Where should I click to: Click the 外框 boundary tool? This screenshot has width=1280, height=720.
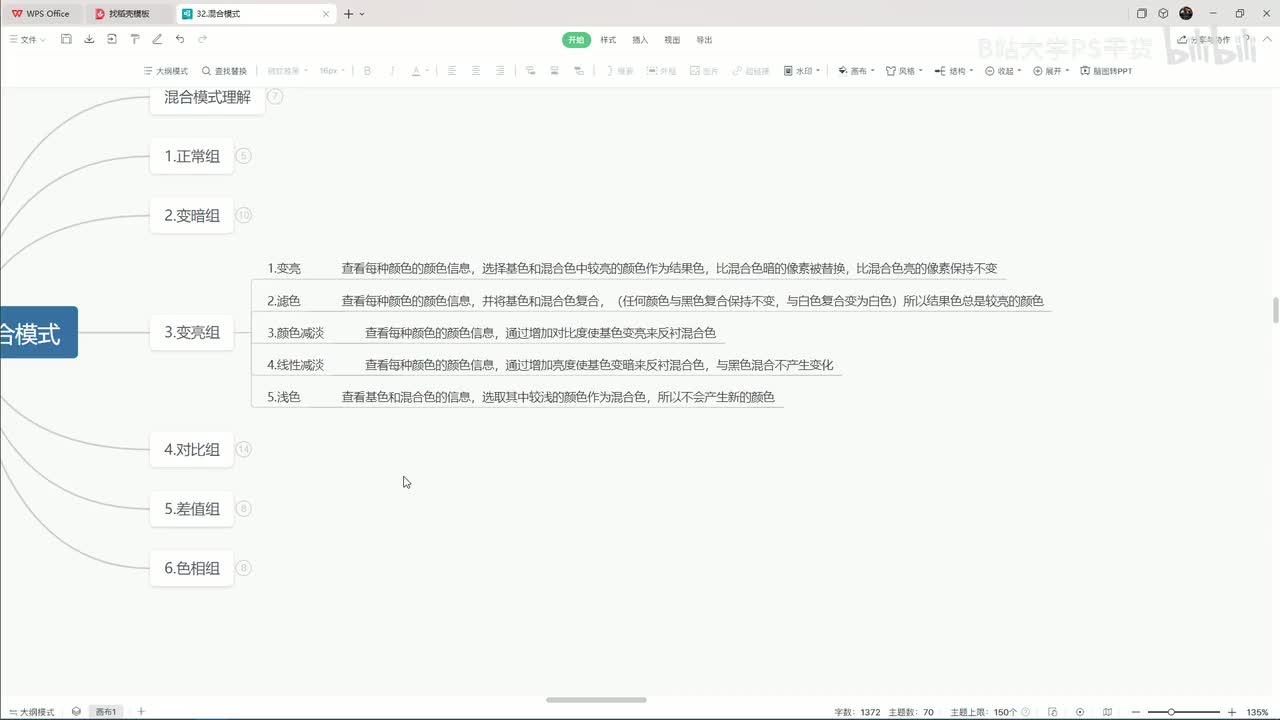[x=661, y=71]
